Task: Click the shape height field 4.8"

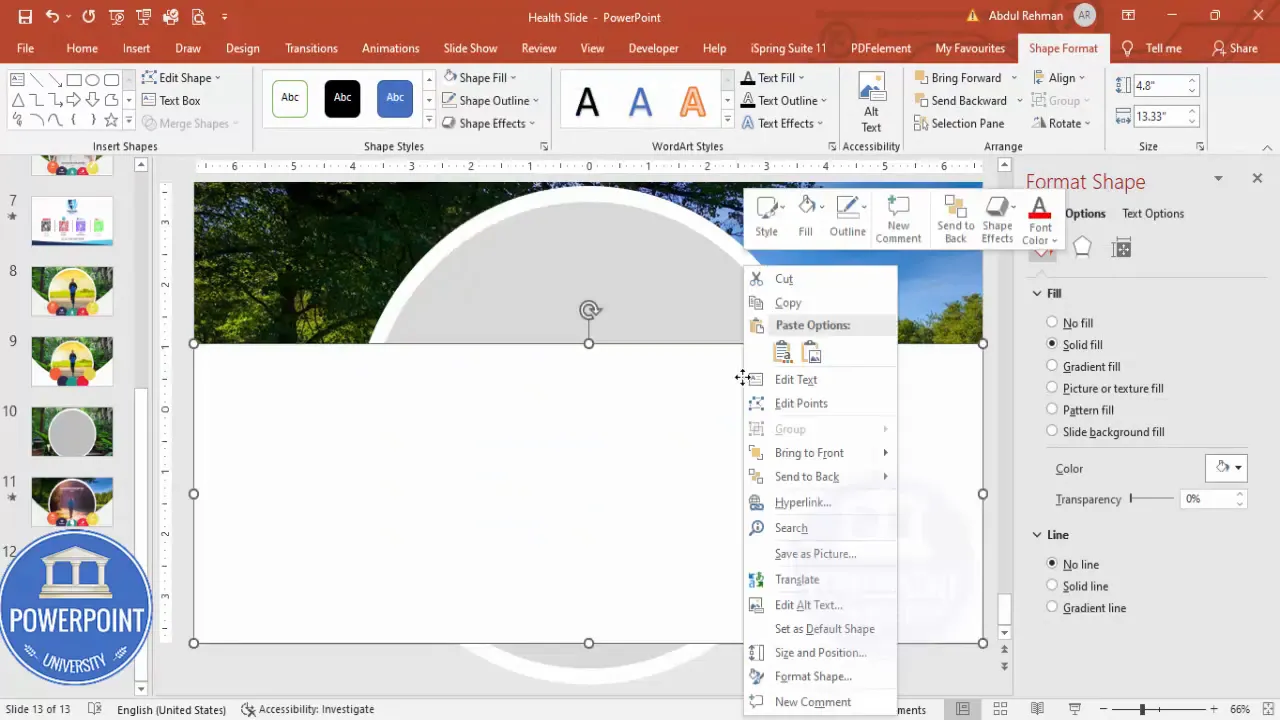Action: (x=1158, y=86)
